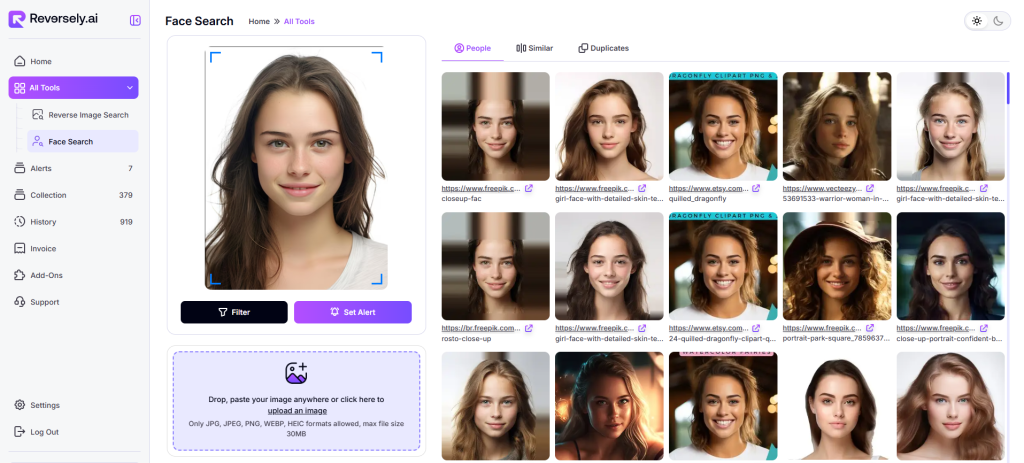Collapse the All Tools dropdown menu
This screenshot has height=463, width=1024.
click(131, 88)
